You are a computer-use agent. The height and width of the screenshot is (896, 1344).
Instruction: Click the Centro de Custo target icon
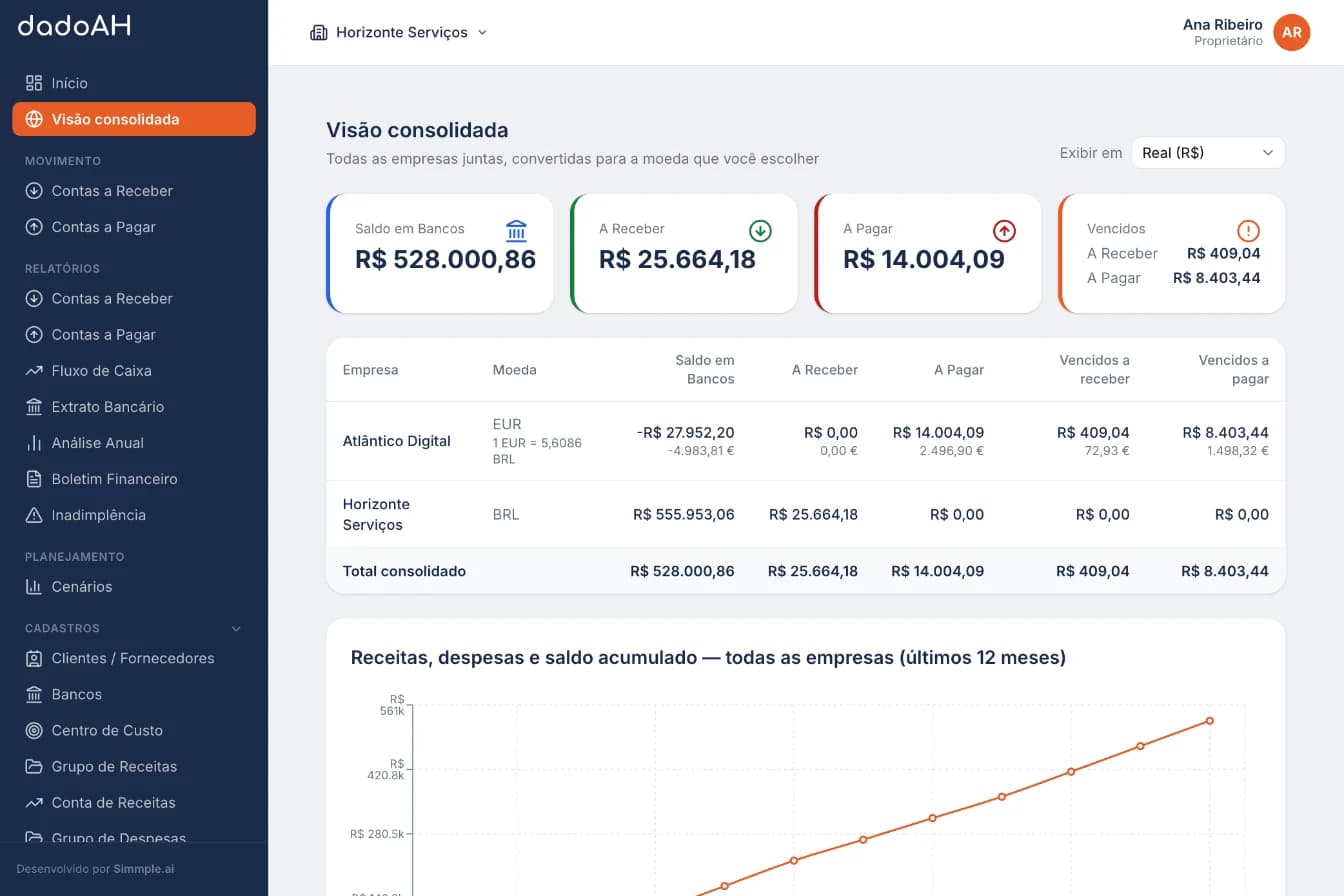34,730
